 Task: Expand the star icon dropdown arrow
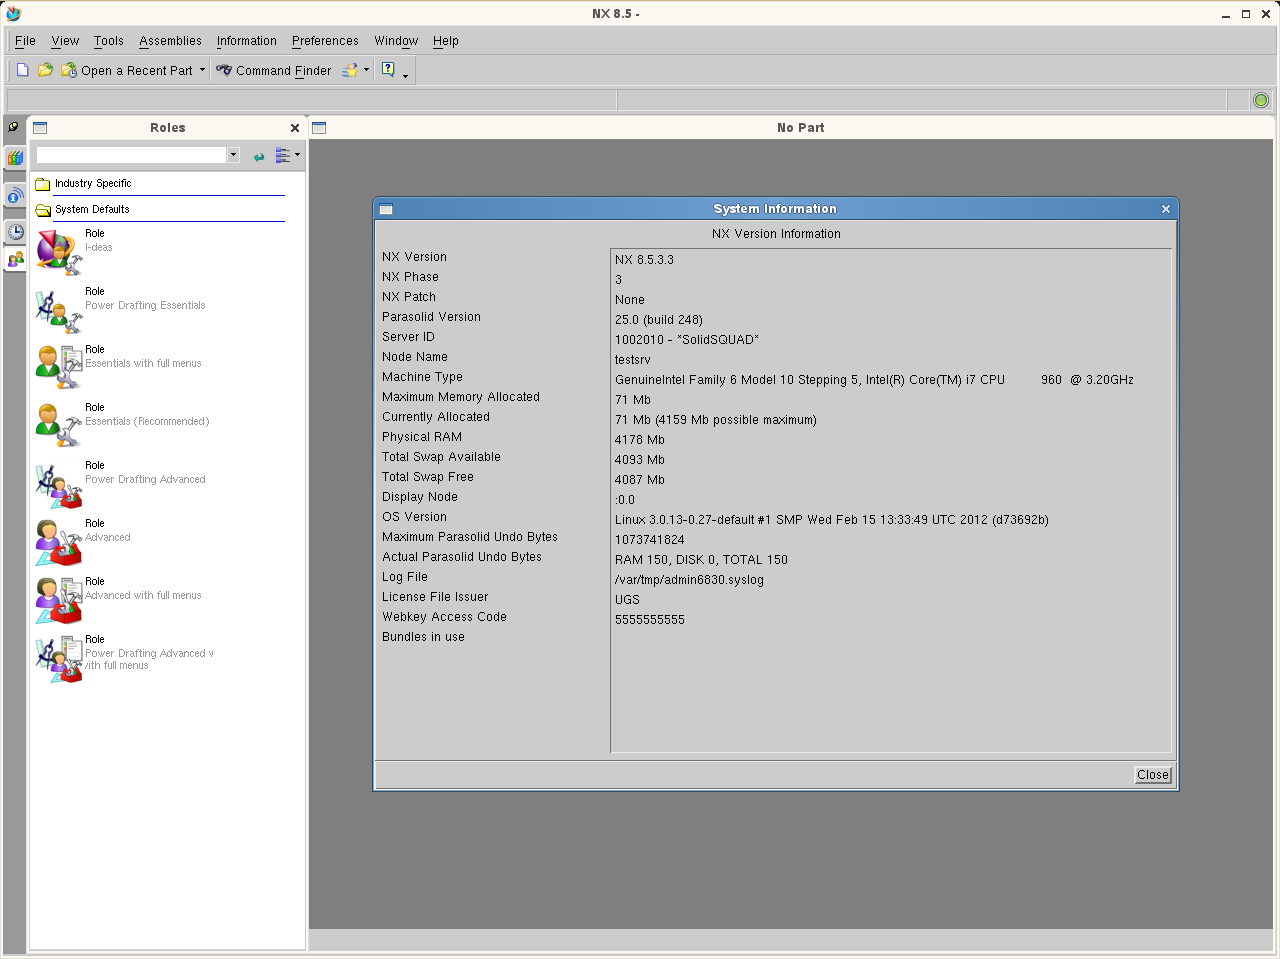[366, 70]
